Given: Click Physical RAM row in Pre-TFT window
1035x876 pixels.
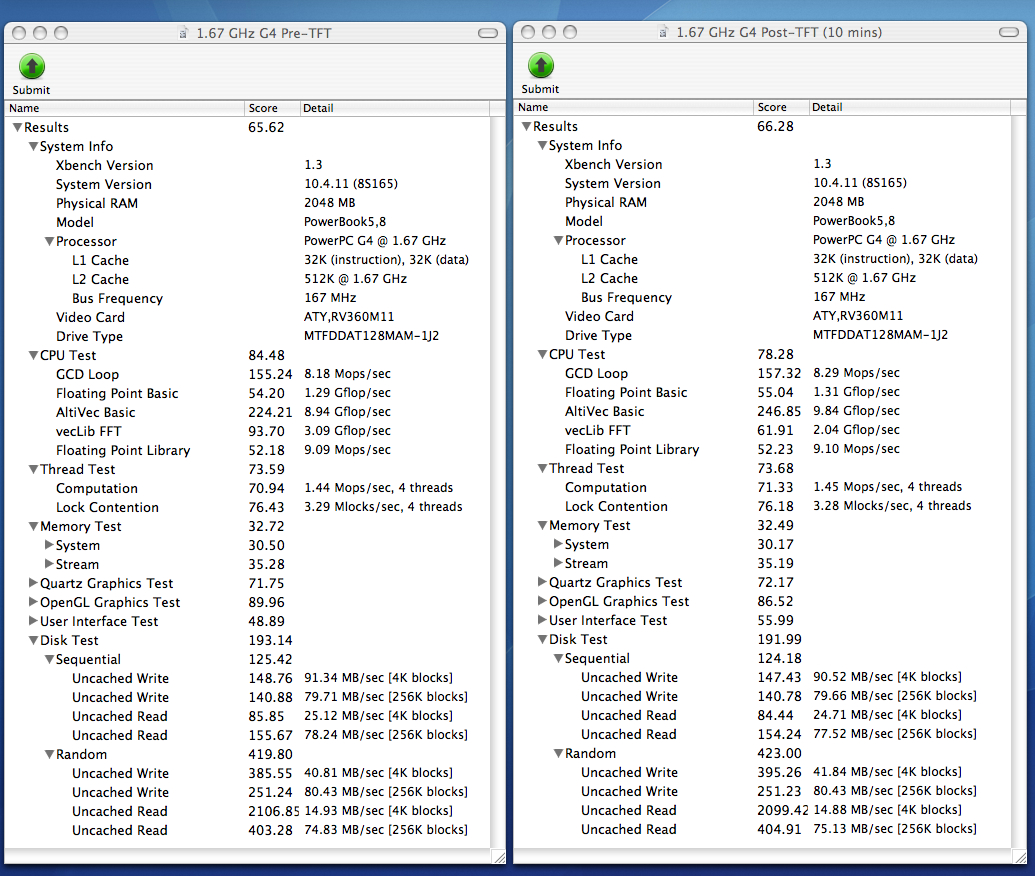Looking at the screenshot, I should tap(248, 203).
